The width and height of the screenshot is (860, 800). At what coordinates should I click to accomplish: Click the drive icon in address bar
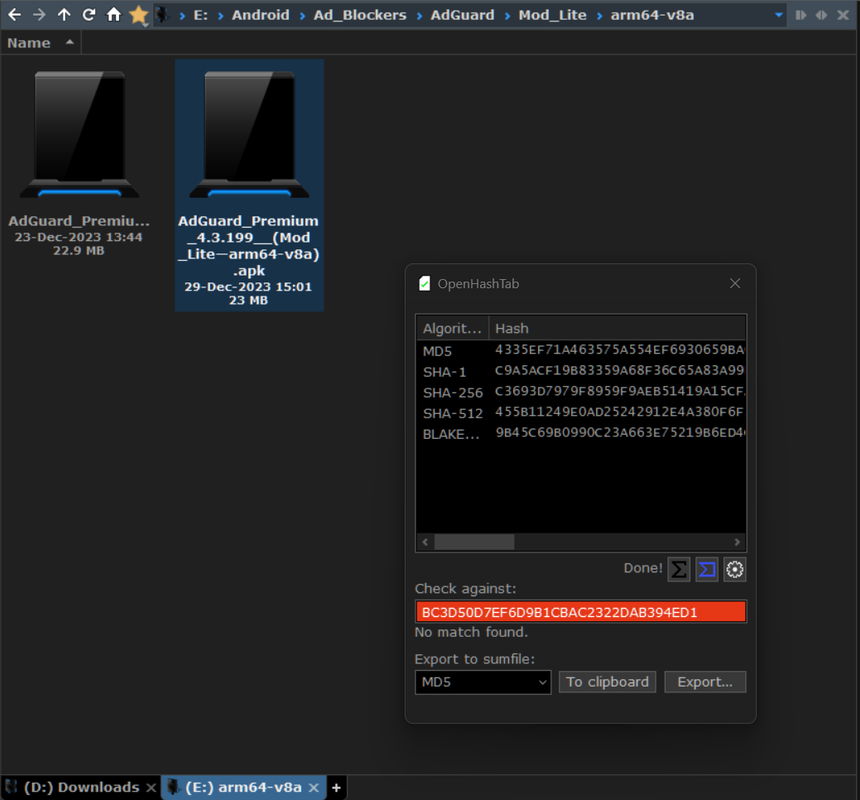click(162, 15)
